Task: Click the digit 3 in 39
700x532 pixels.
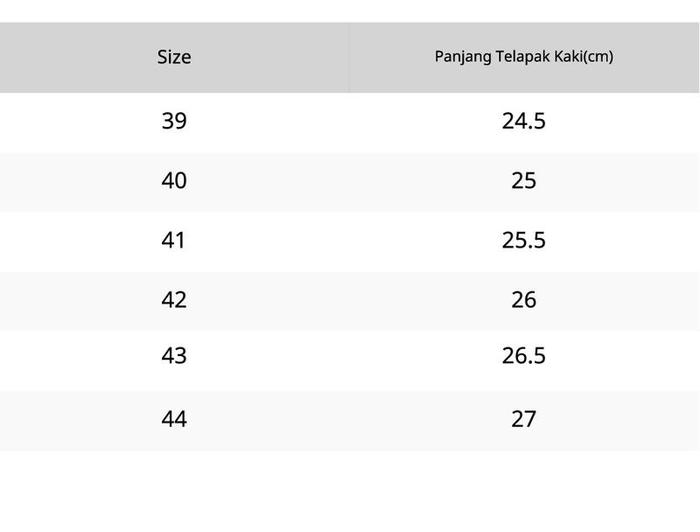Action: (x=167, y=121)
